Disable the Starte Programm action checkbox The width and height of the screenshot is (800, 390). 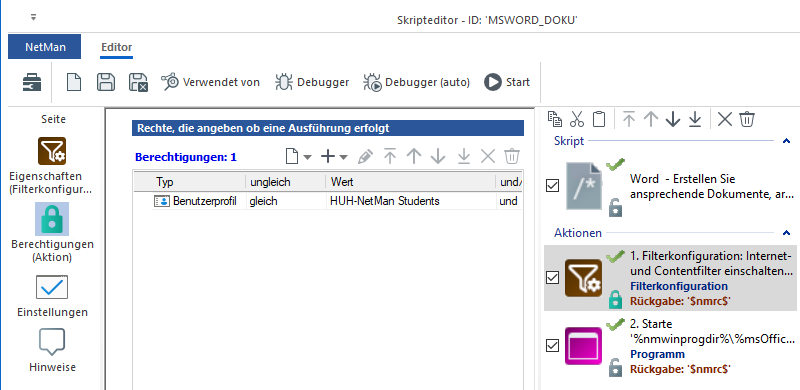click(552, 346)
